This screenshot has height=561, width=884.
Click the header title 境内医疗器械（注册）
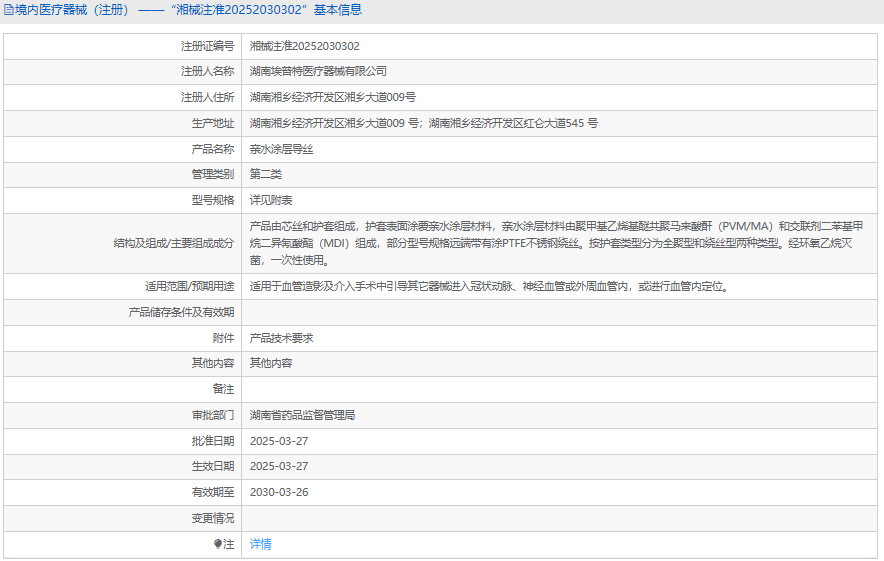pyautogui.click(x=72, y=10)
